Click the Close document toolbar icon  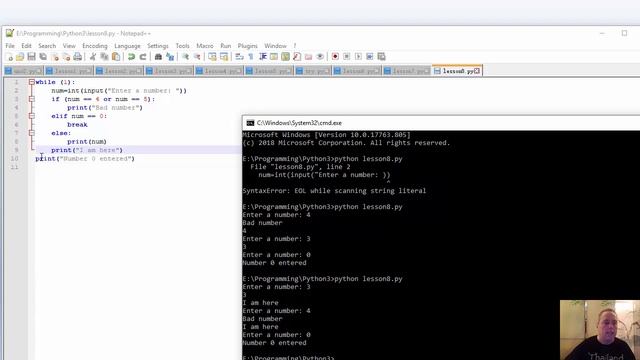pos(54,57)
